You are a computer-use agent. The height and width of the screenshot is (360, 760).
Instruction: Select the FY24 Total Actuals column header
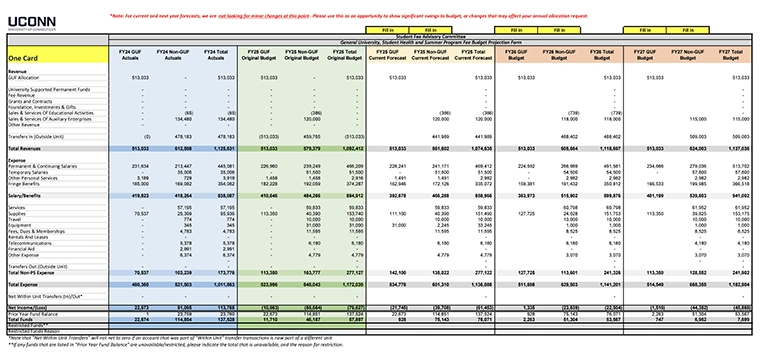pyautogui.click(x=216, y=54)
